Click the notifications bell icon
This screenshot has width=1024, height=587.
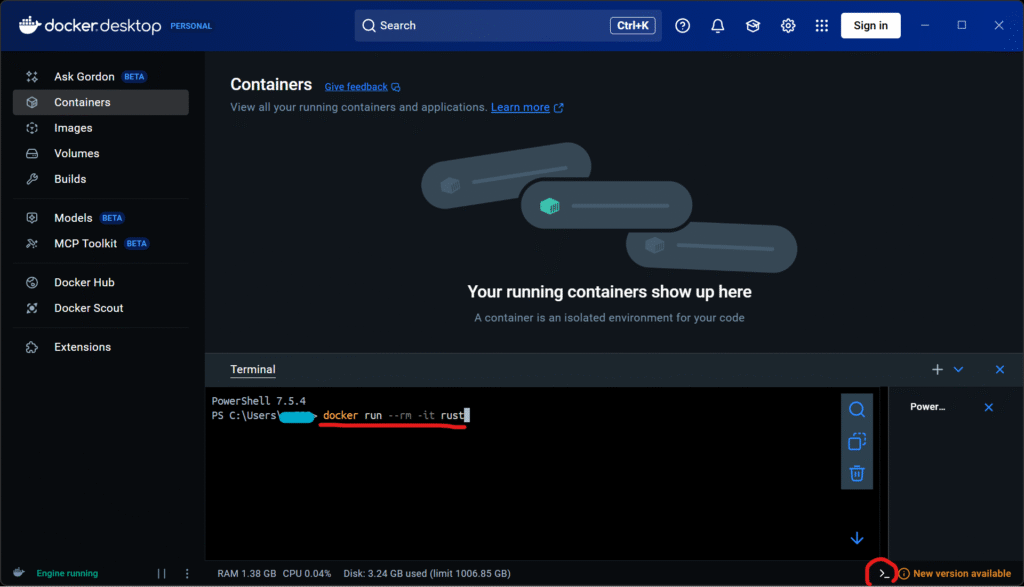[x=718, y=26]
